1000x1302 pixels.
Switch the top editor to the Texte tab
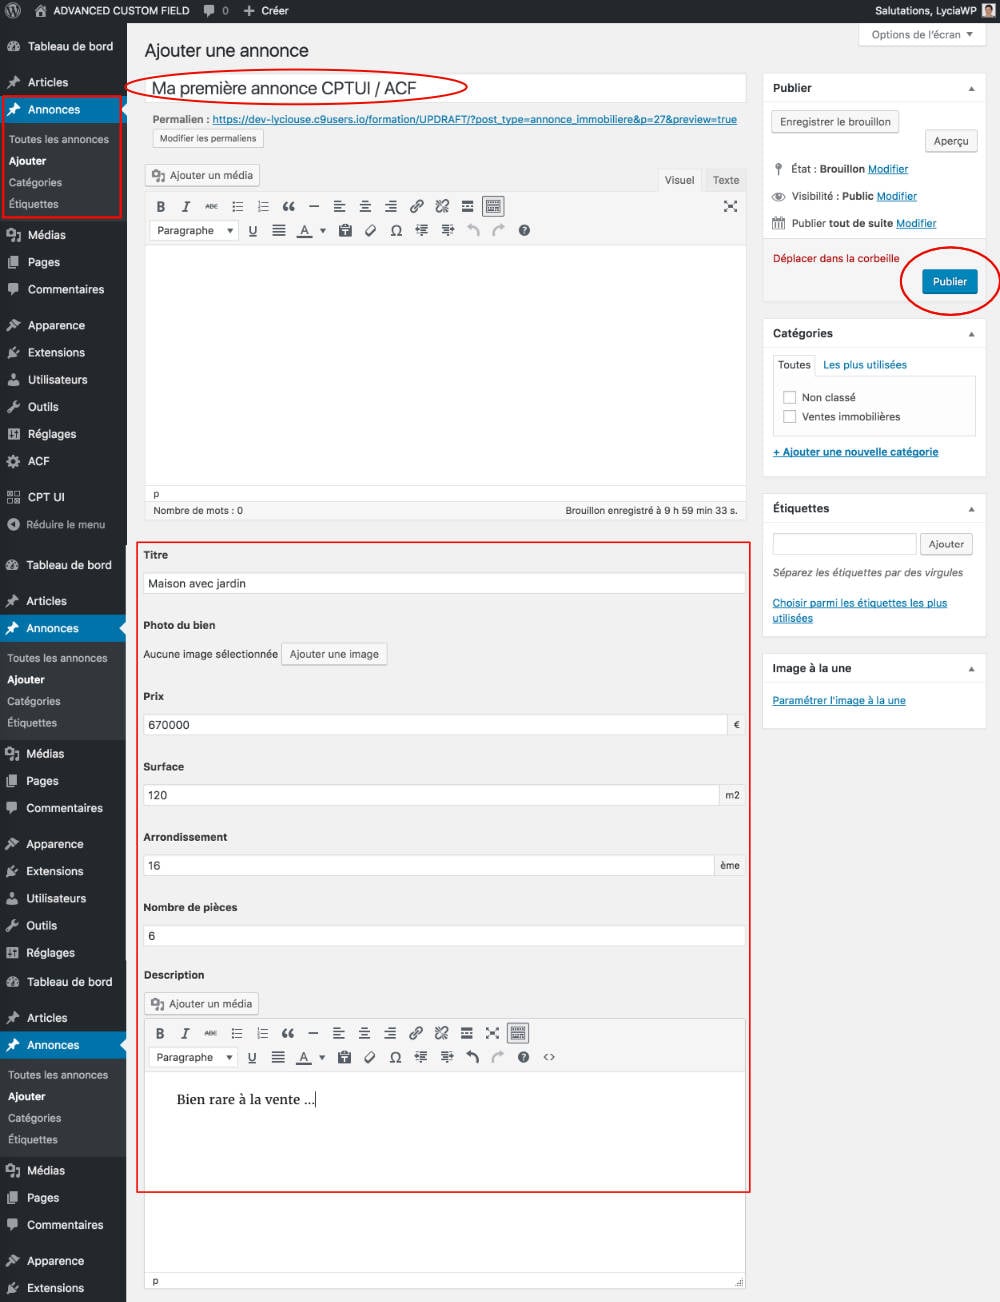(x=726, y=180)
